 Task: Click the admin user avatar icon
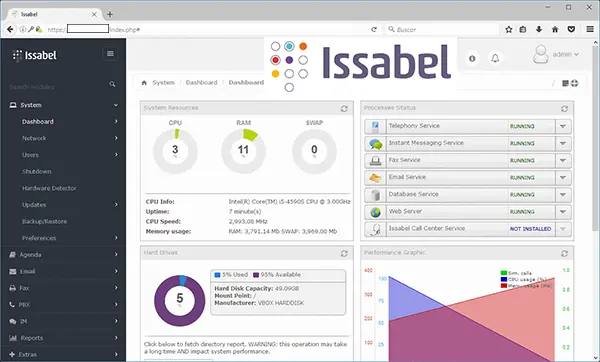pos(540,54)
